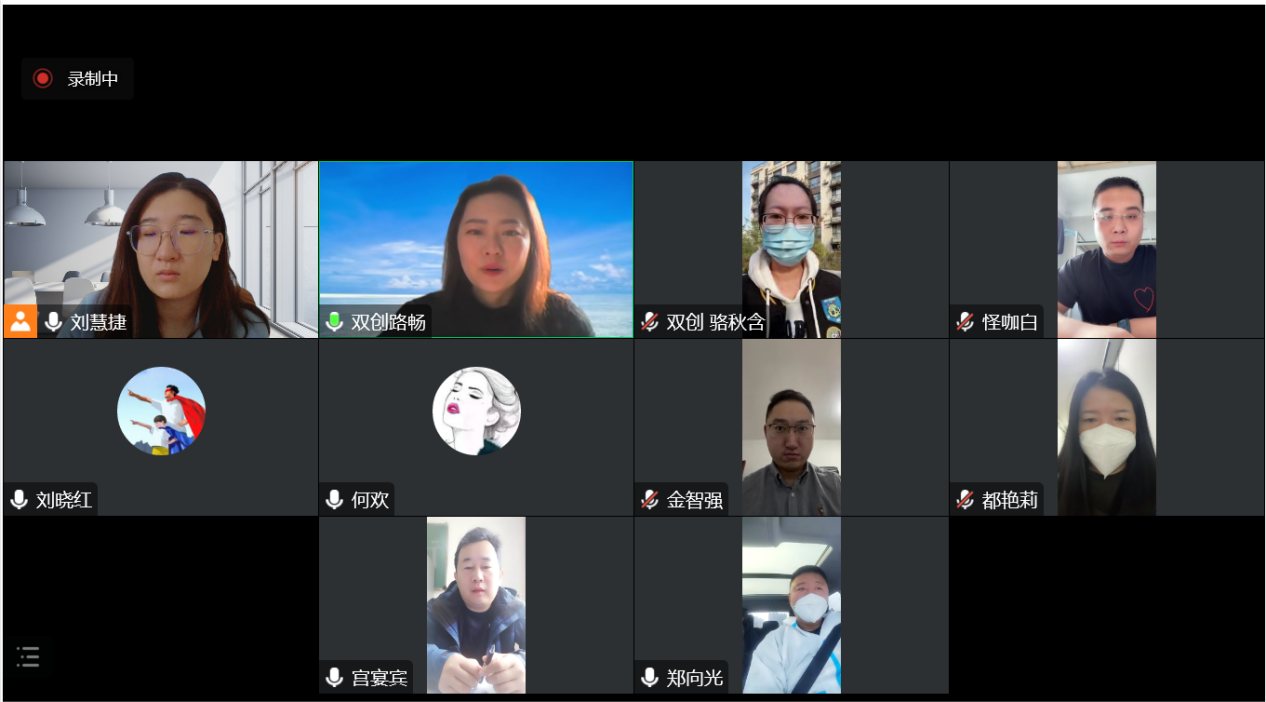Click the red recording indicator icon
This screenshot has height=702, width=1266.
(x=43, y=78)
